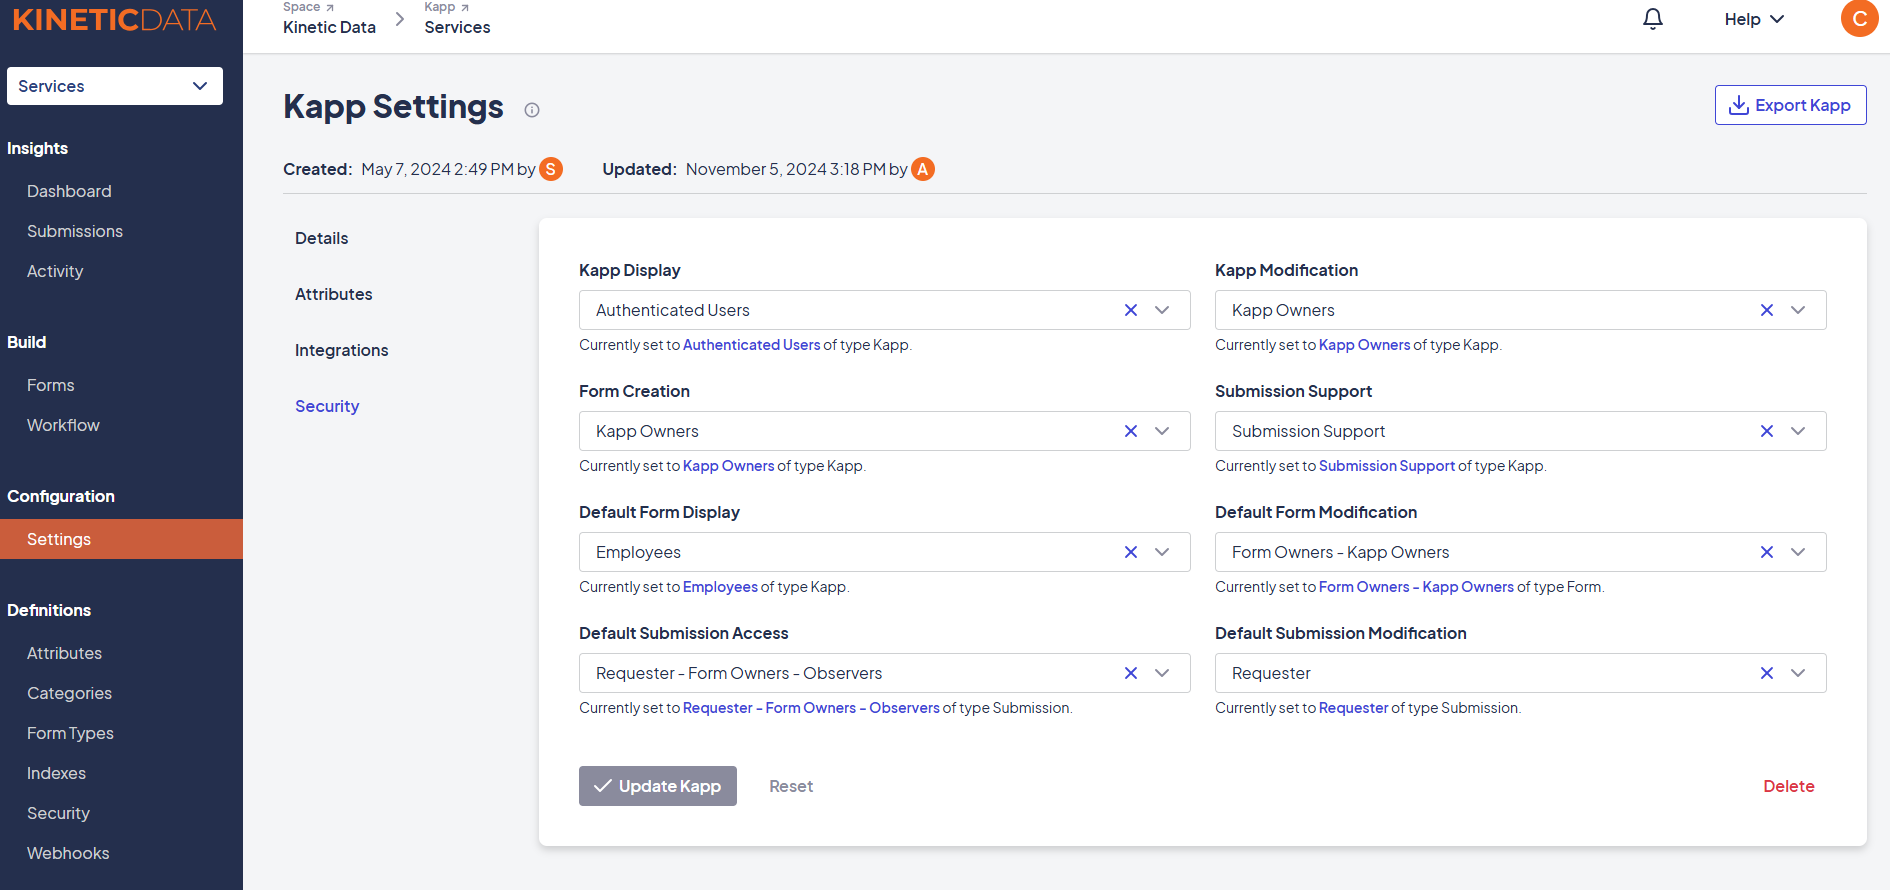
Task: Remove the Form Creation value
Action: tap(1131, 431)
